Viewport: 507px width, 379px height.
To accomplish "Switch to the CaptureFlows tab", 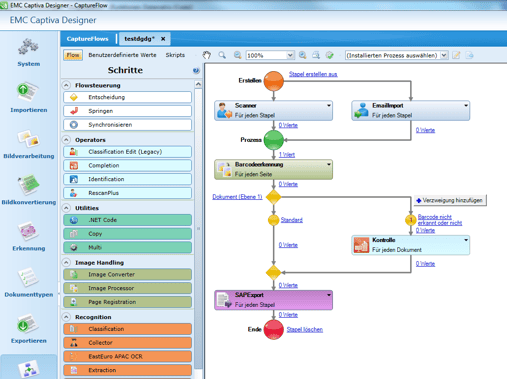I will pos(87,39).
